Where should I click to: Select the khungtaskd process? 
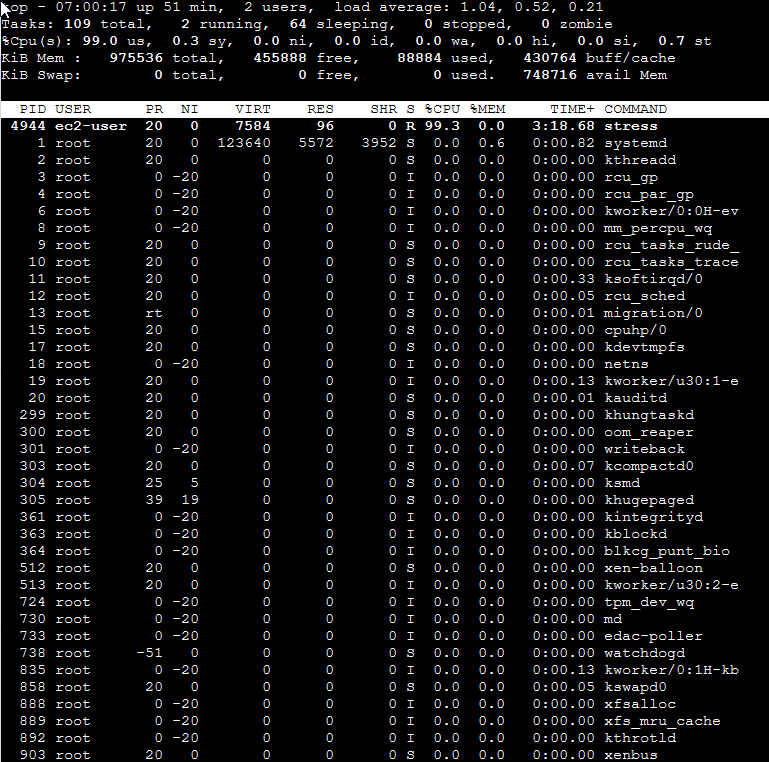tap(649, 415)
